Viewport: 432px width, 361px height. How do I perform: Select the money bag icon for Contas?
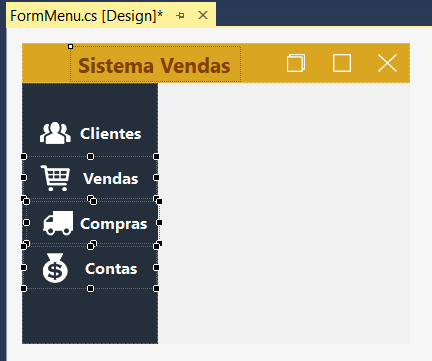tap(55, 268)
